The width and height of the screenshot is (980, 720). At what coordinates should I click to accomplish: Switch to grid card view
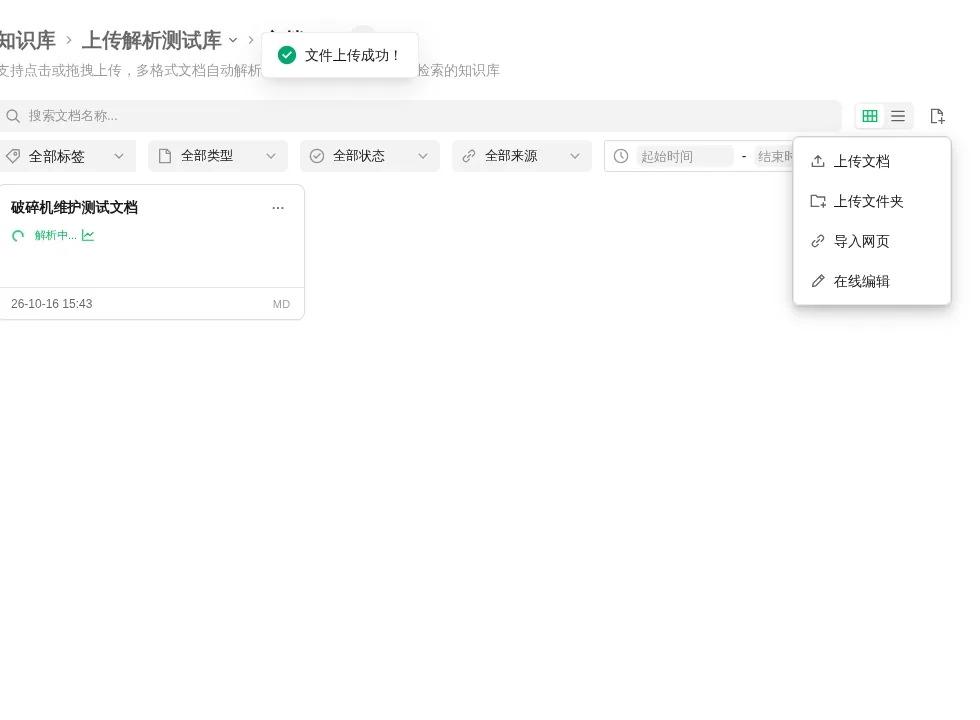click(869, 116)
